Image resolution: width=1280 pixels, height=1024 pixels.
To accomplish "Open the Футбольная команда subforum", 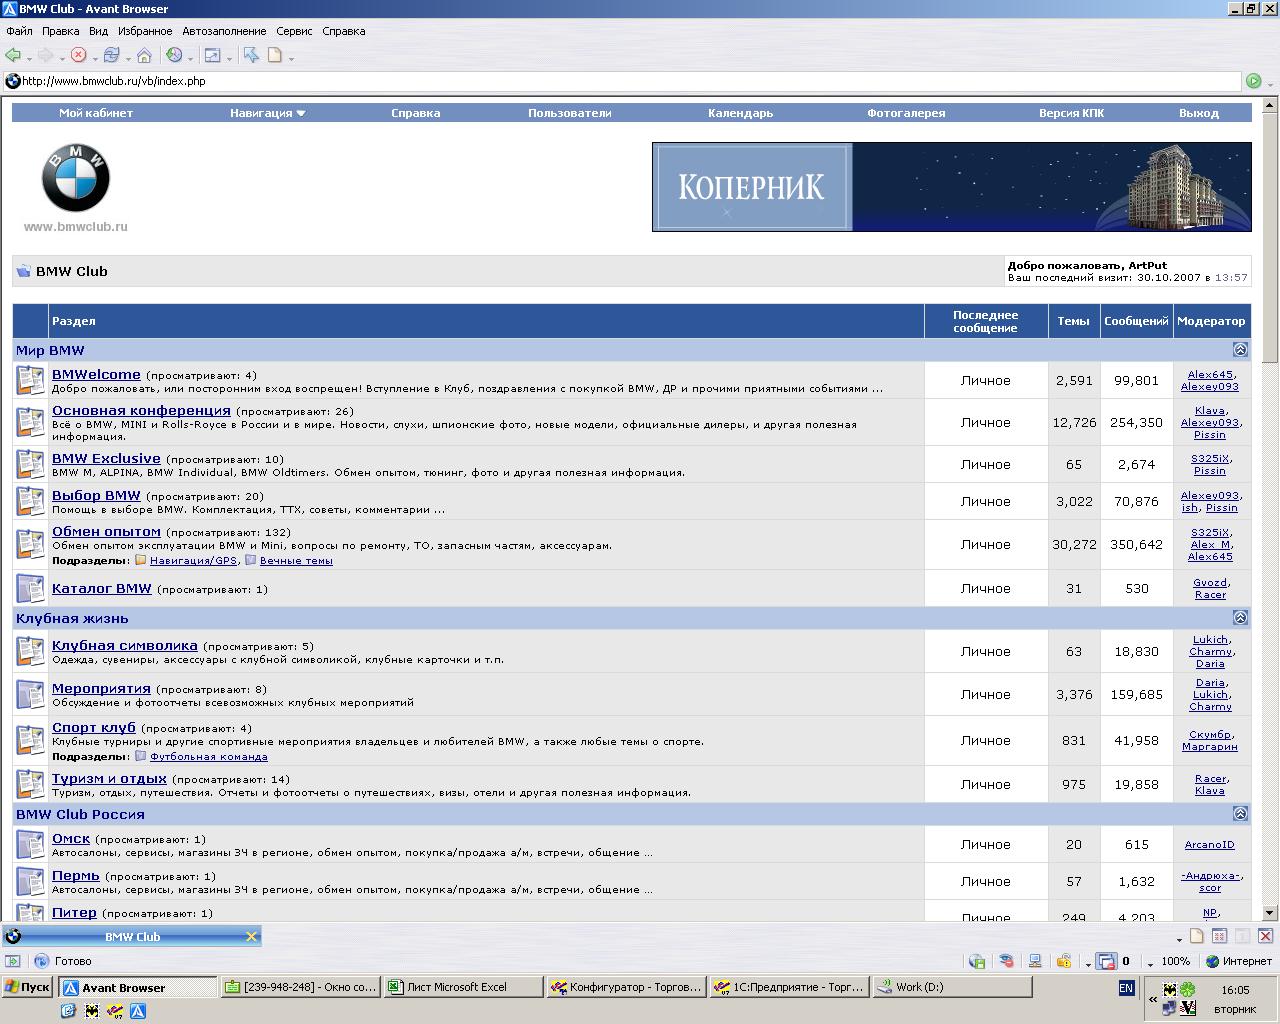I will point(208,756).
